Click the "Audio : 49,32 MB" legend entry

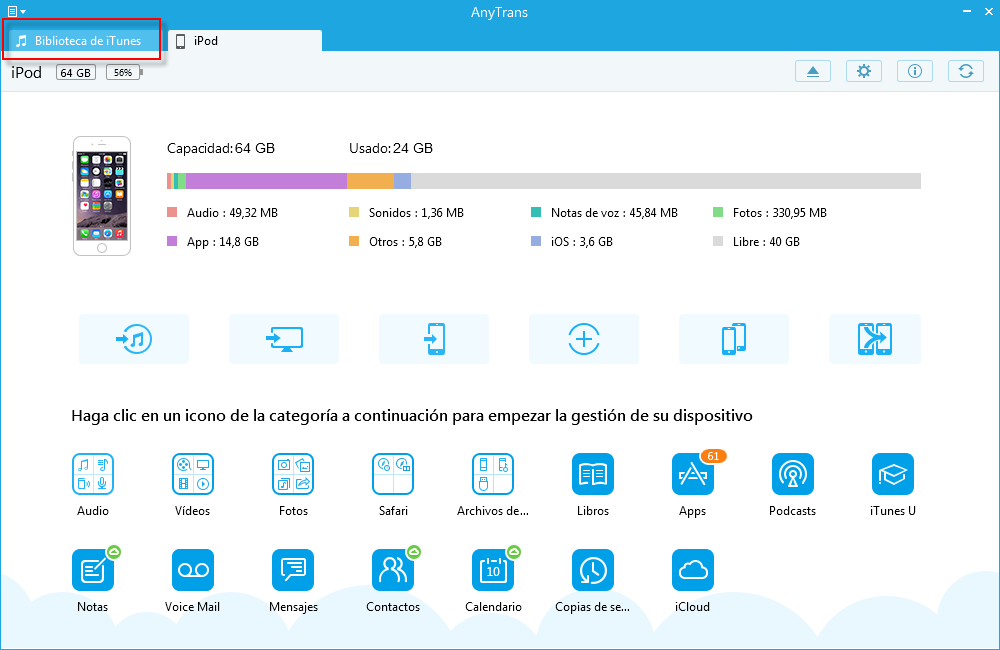tap(223, 212)
